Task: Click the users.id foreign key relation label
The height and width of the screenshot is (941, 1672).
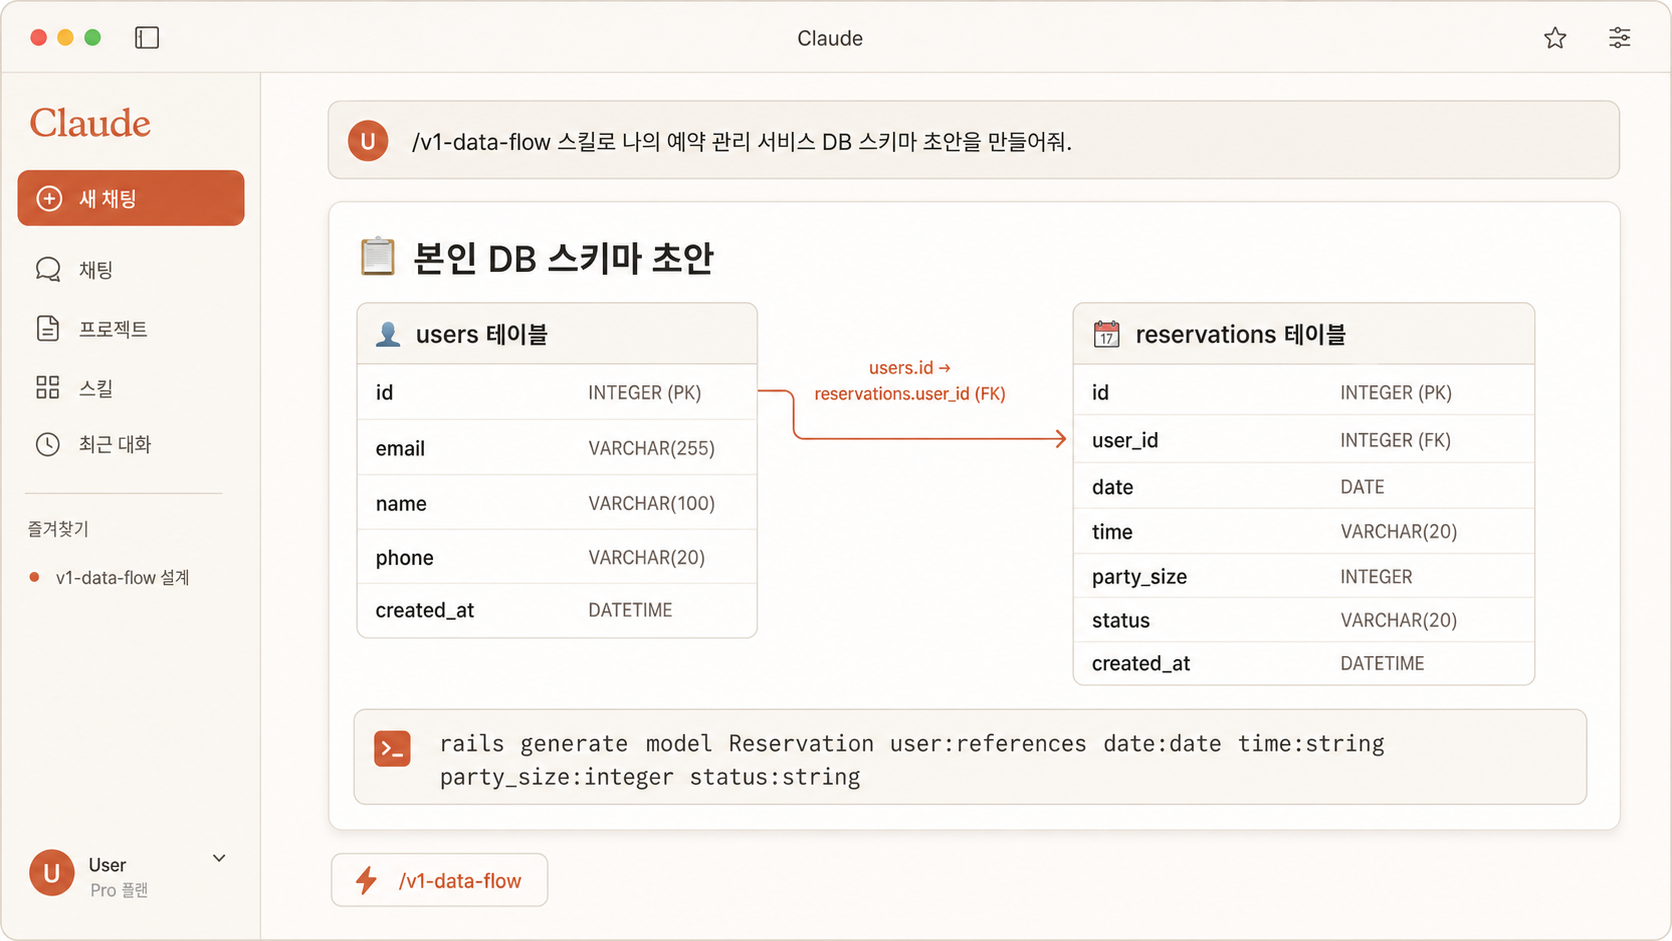Action: (x=910, y=381)
